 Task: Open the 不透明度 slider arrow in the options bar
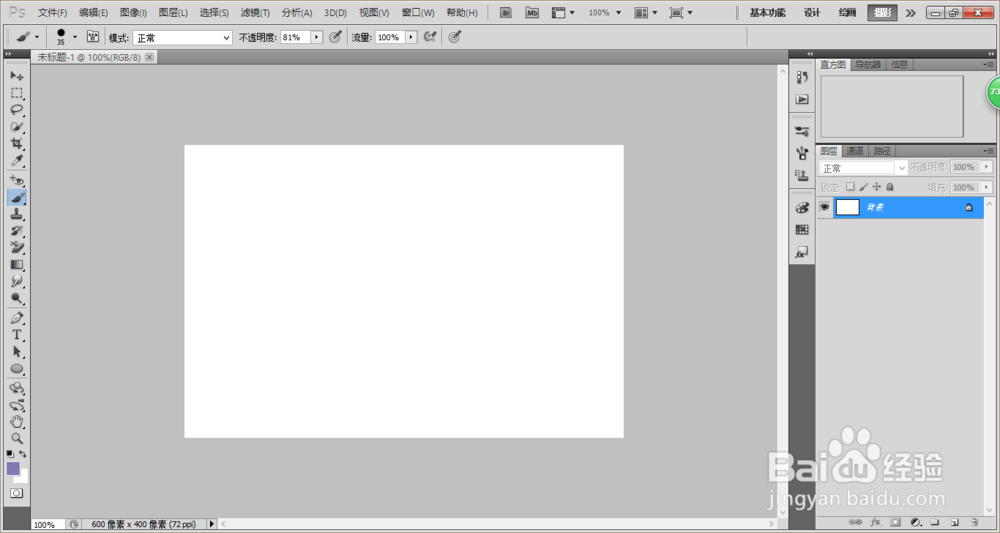pyautogui.click(x=316, y=37)
